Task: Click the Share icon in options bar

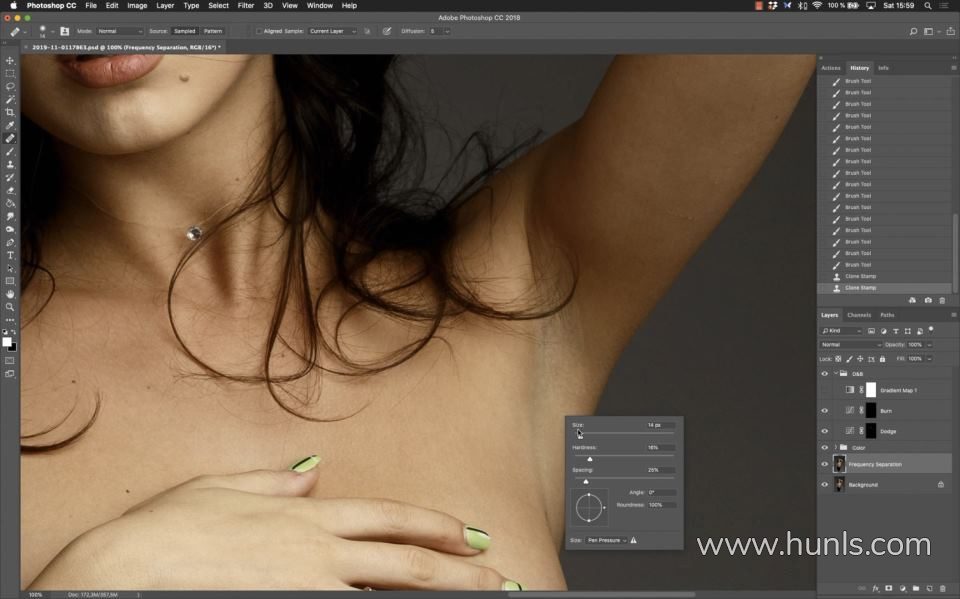Action: [x=951, y=31]
